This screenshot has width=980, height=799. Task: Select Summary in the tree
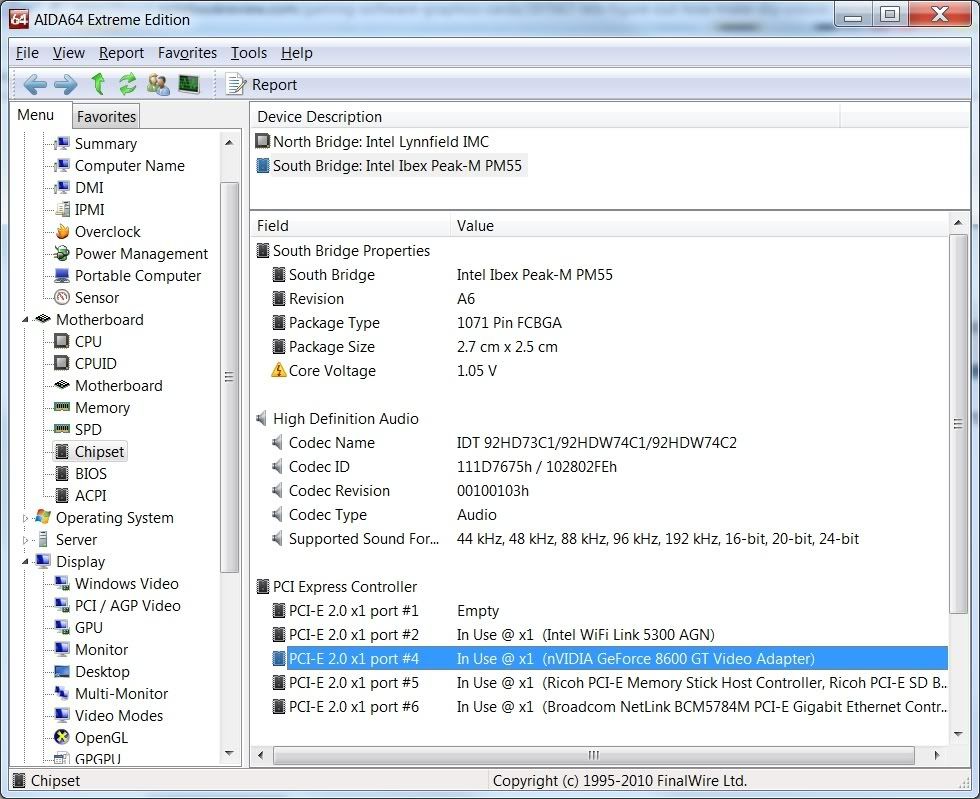click(106, 144)
